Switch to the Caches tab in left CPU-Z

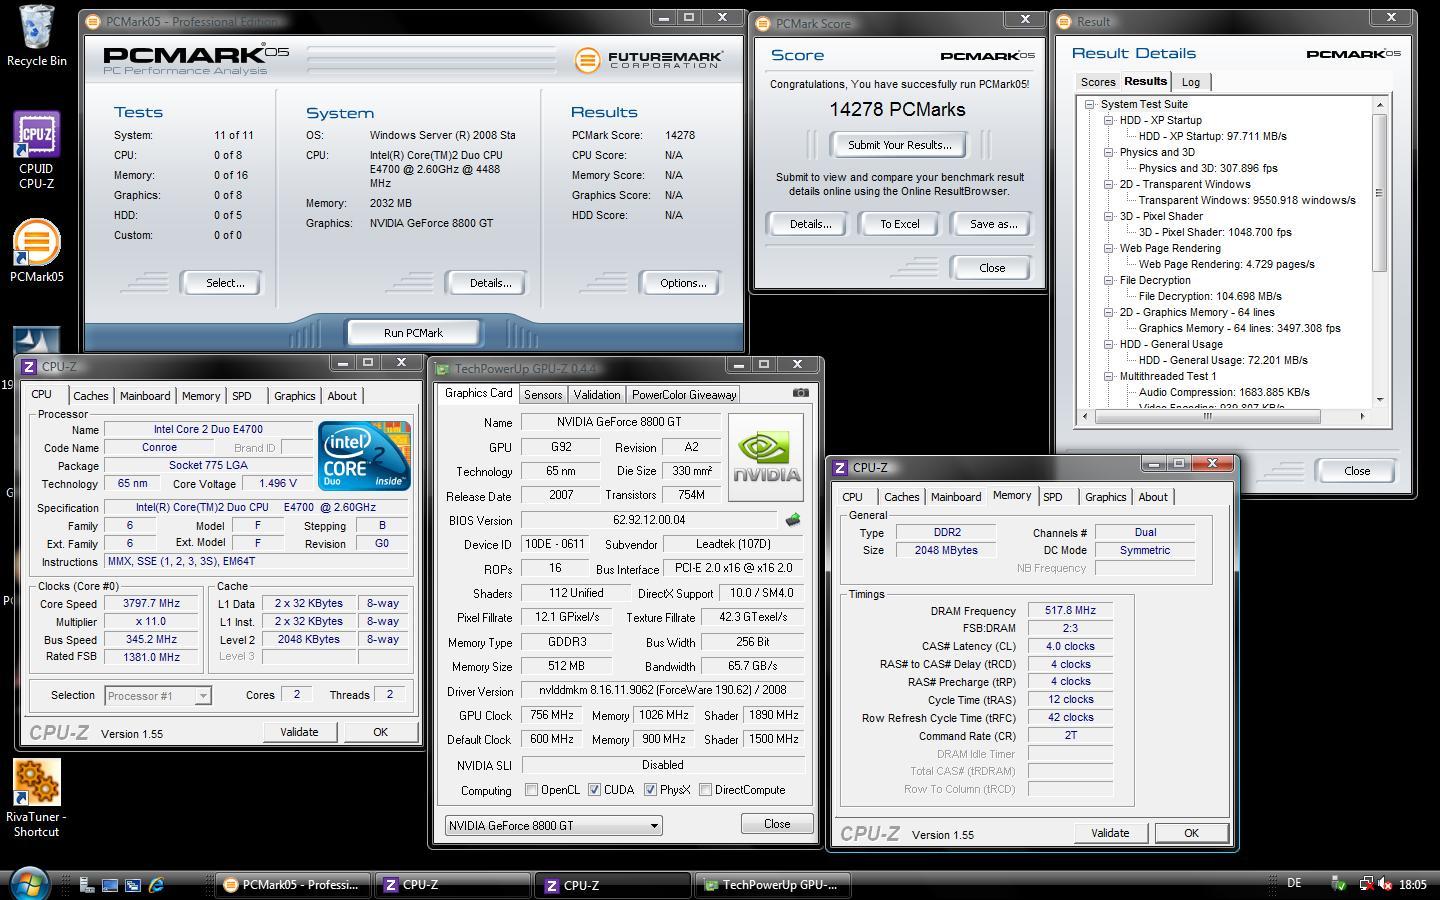[x=90, y=396]
